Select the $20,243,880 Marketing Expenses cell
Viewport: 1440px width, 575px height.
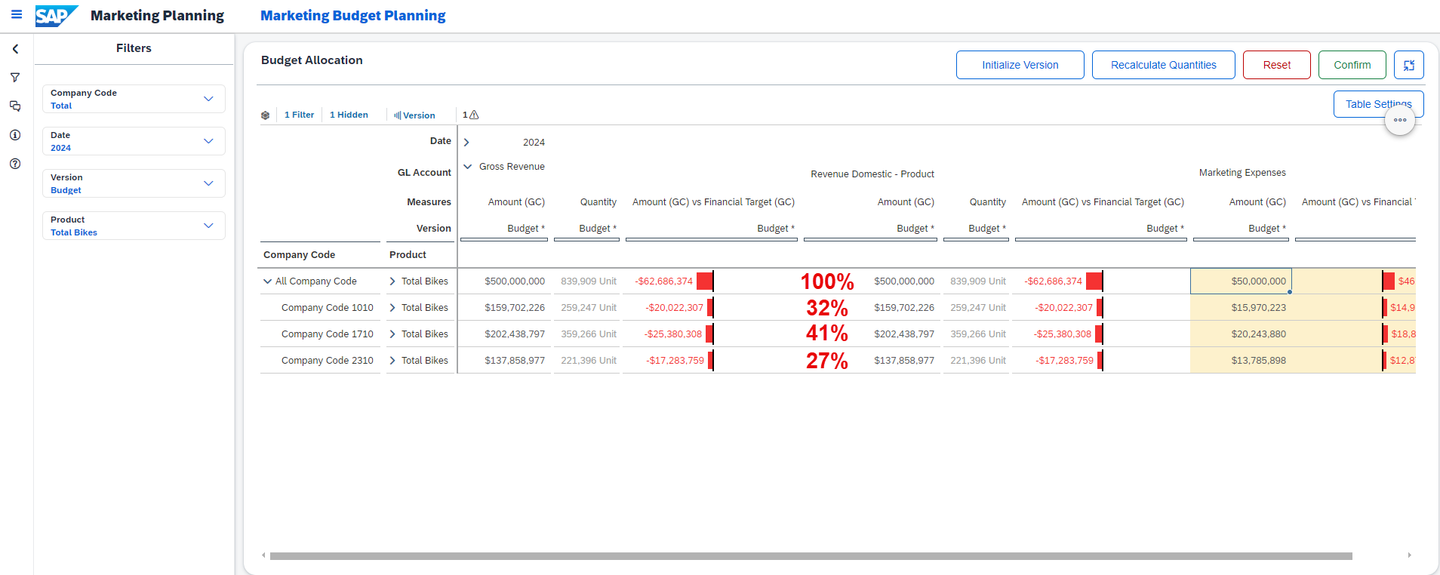(x=1241, y=334)
